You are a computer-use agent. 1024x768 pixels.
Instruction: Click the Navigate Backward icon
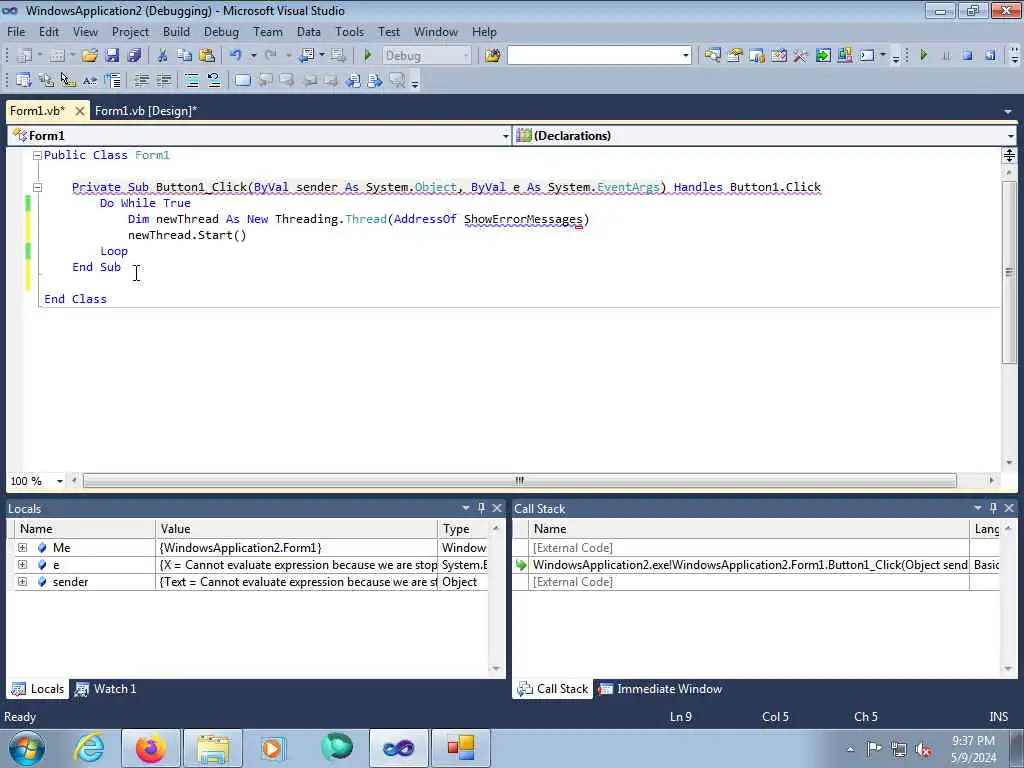tap(306, 56)
